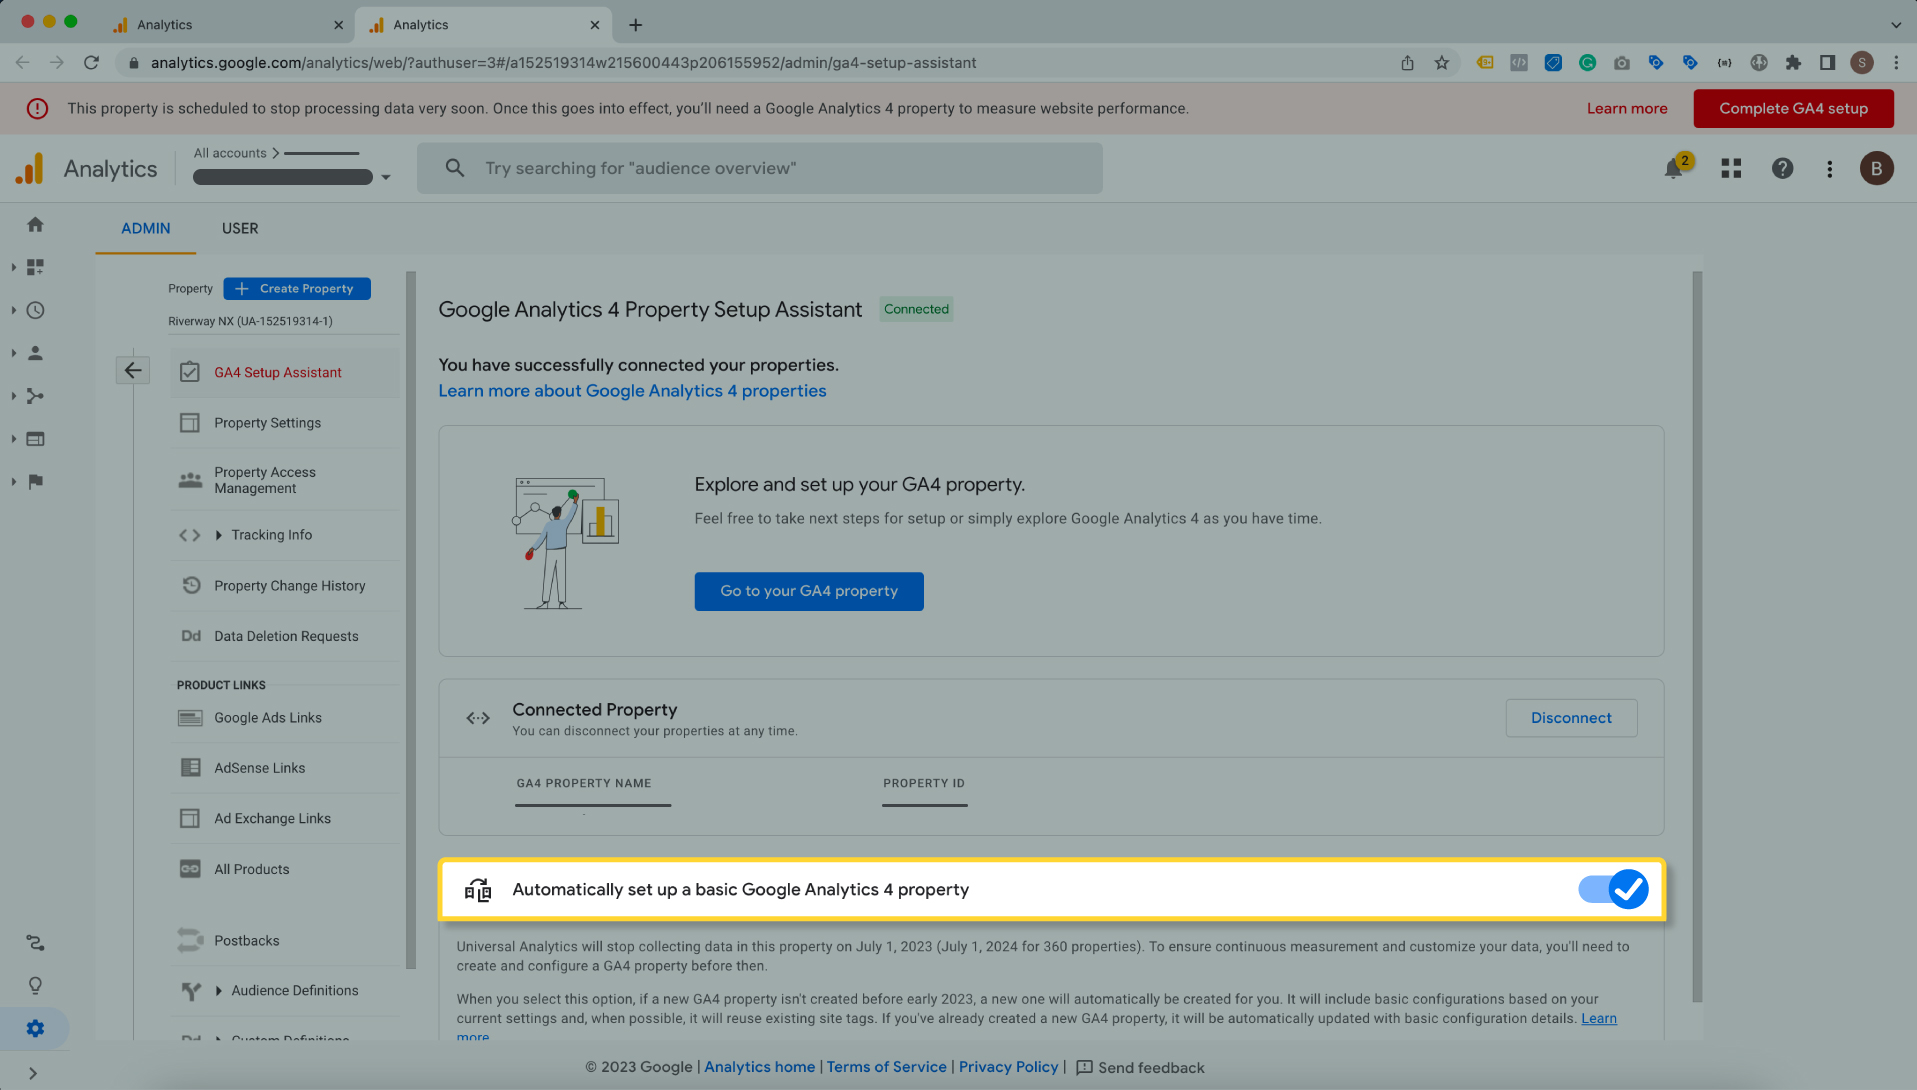Screen dimensions: 1917x1090
Task: Open the Audience person icon in sidebar
Action: point(35,353)
